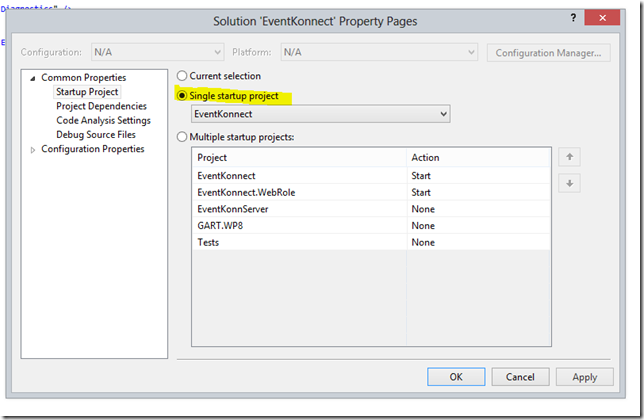644x420 pixels.
Task: Collapse the Common Properties tree node
Action: click(x=32, y=78)
